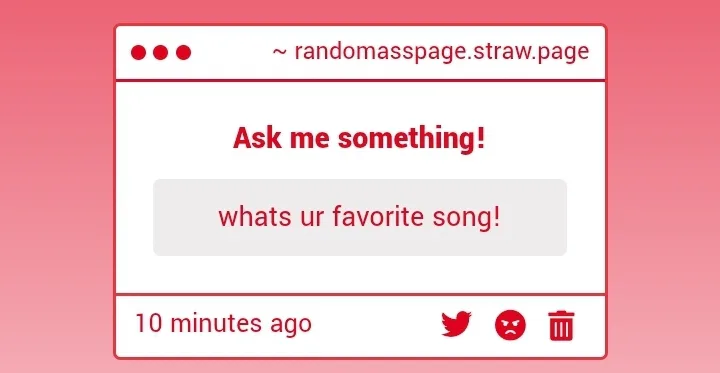Viewport: 720px width, 373px height.
Task: Click the number "10" in the timestamp
Action: coord(149,323)
